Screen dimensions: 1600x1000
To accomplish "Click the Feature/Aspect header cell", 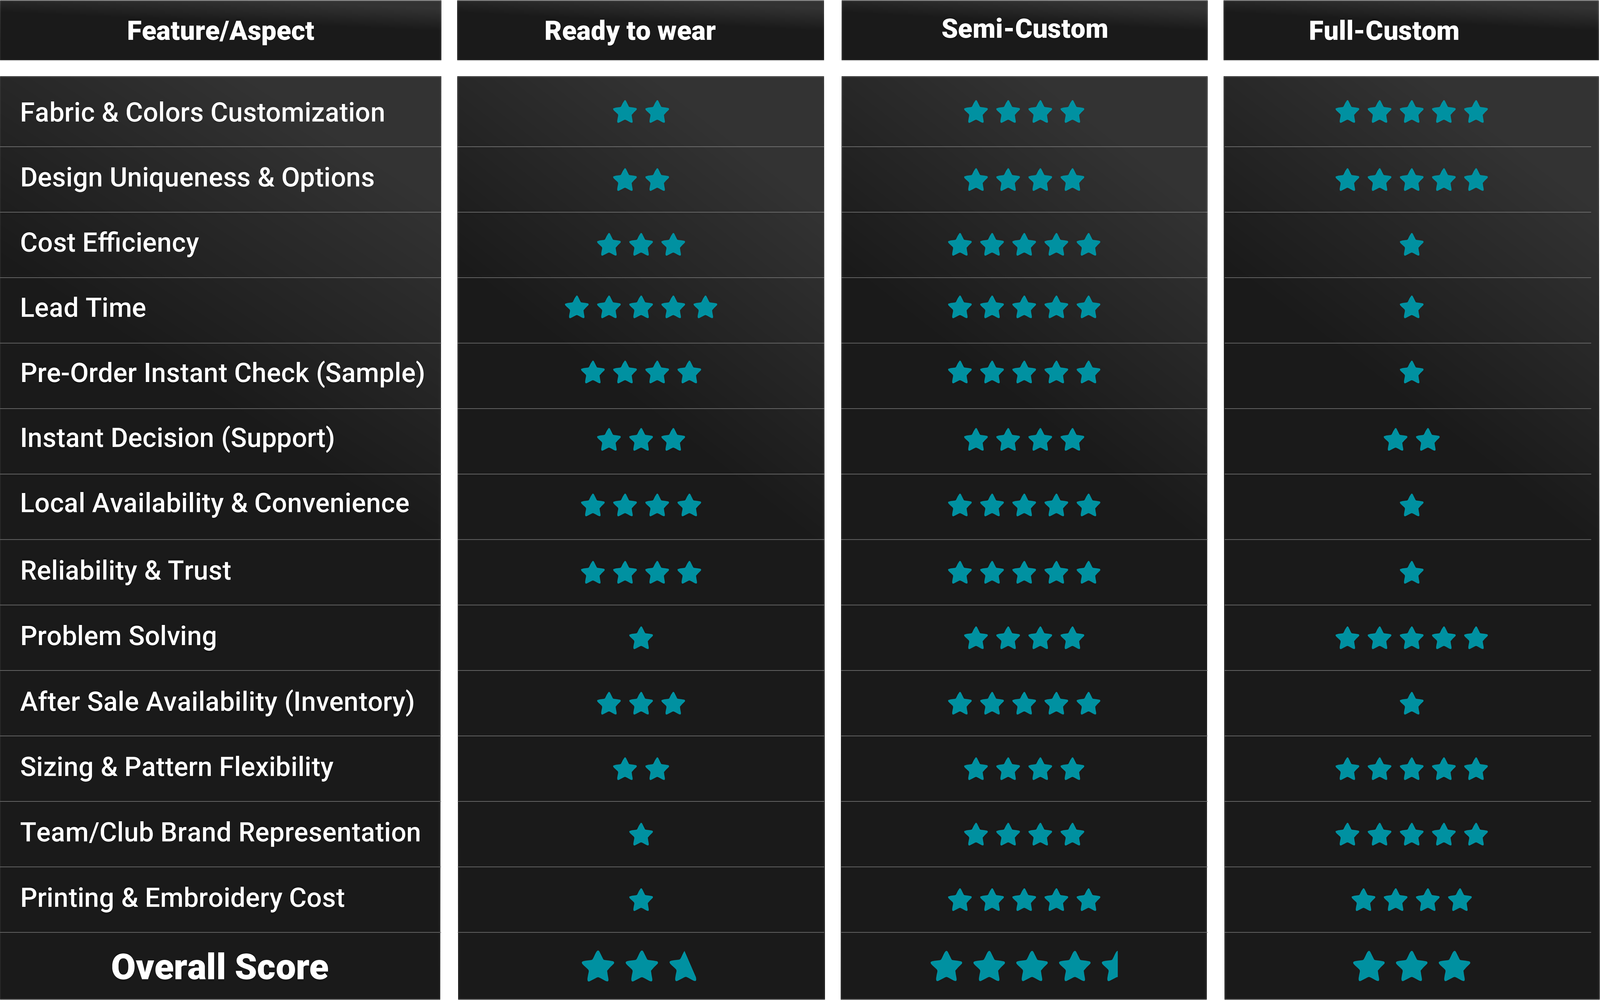I will pos(220,31).
